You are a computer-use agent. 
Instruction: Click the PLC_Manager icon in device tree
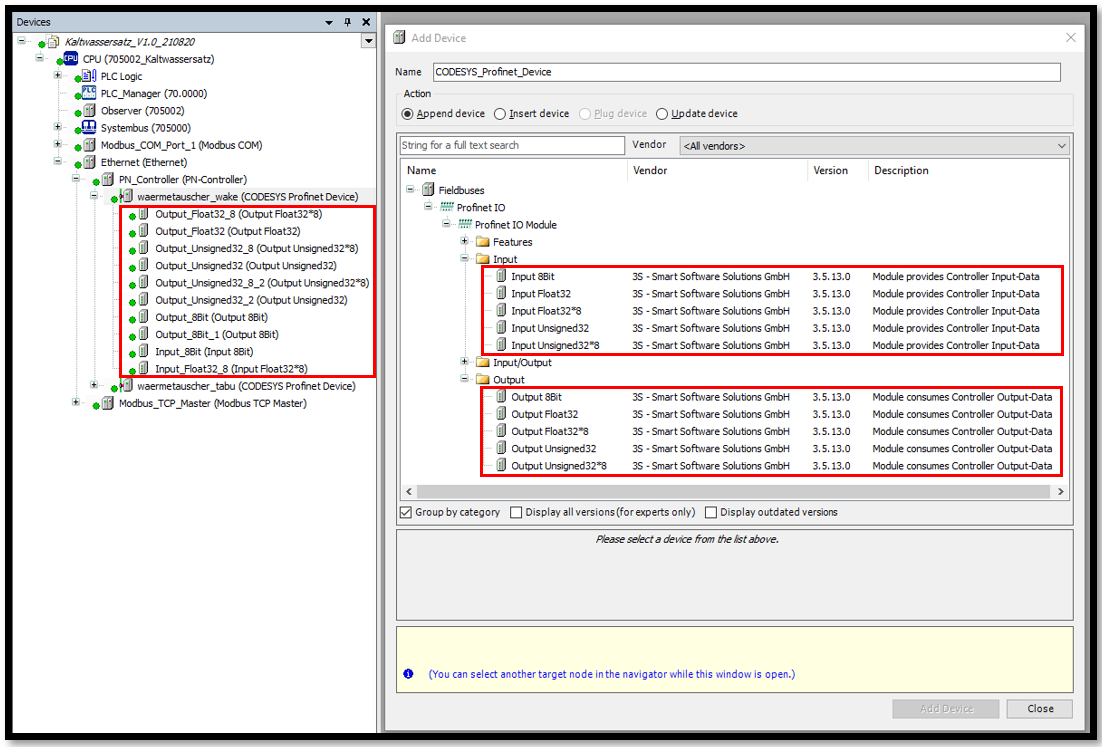(89, 93)
